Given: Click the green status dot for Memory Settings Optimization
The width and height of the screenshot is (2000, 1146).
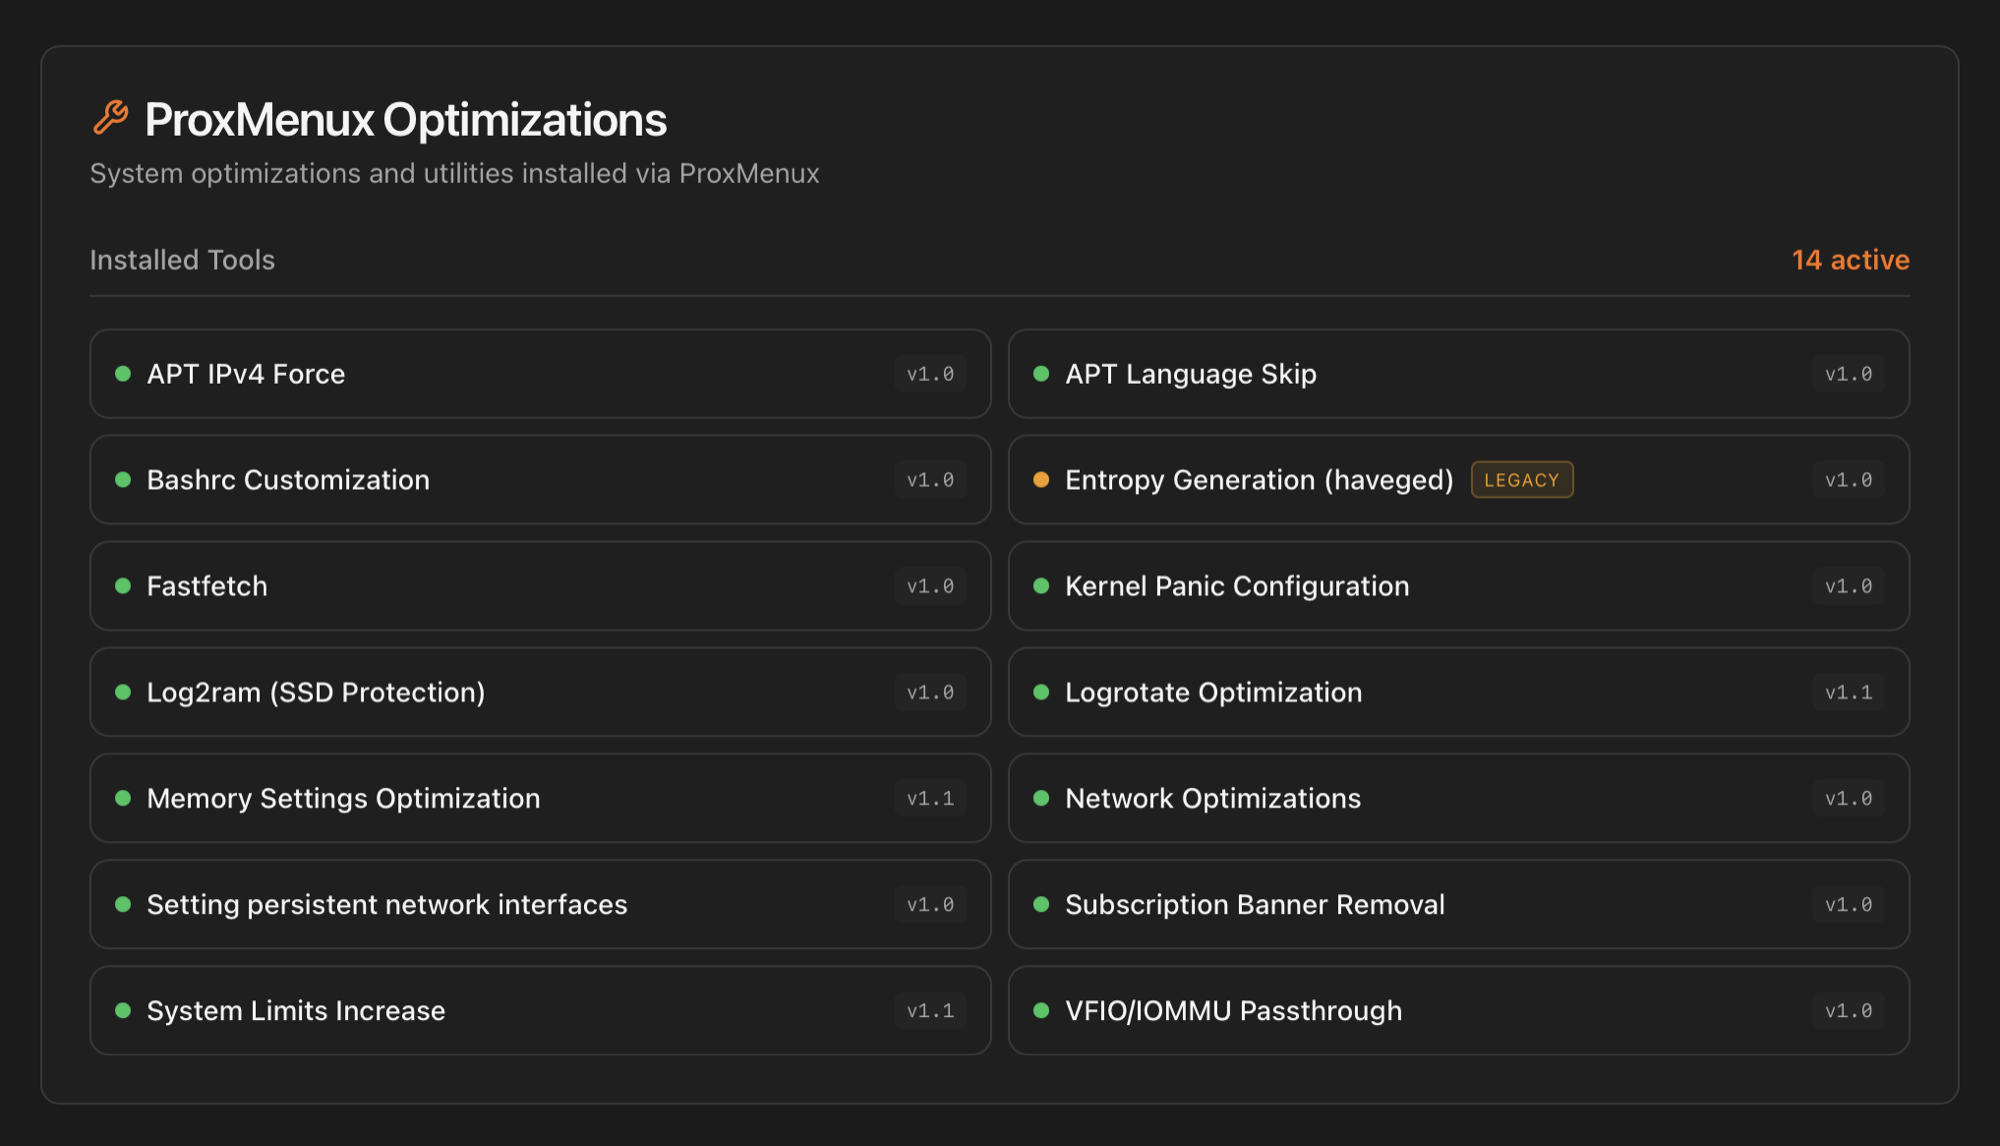Looking at the screenshot, I should click(123, 798).
